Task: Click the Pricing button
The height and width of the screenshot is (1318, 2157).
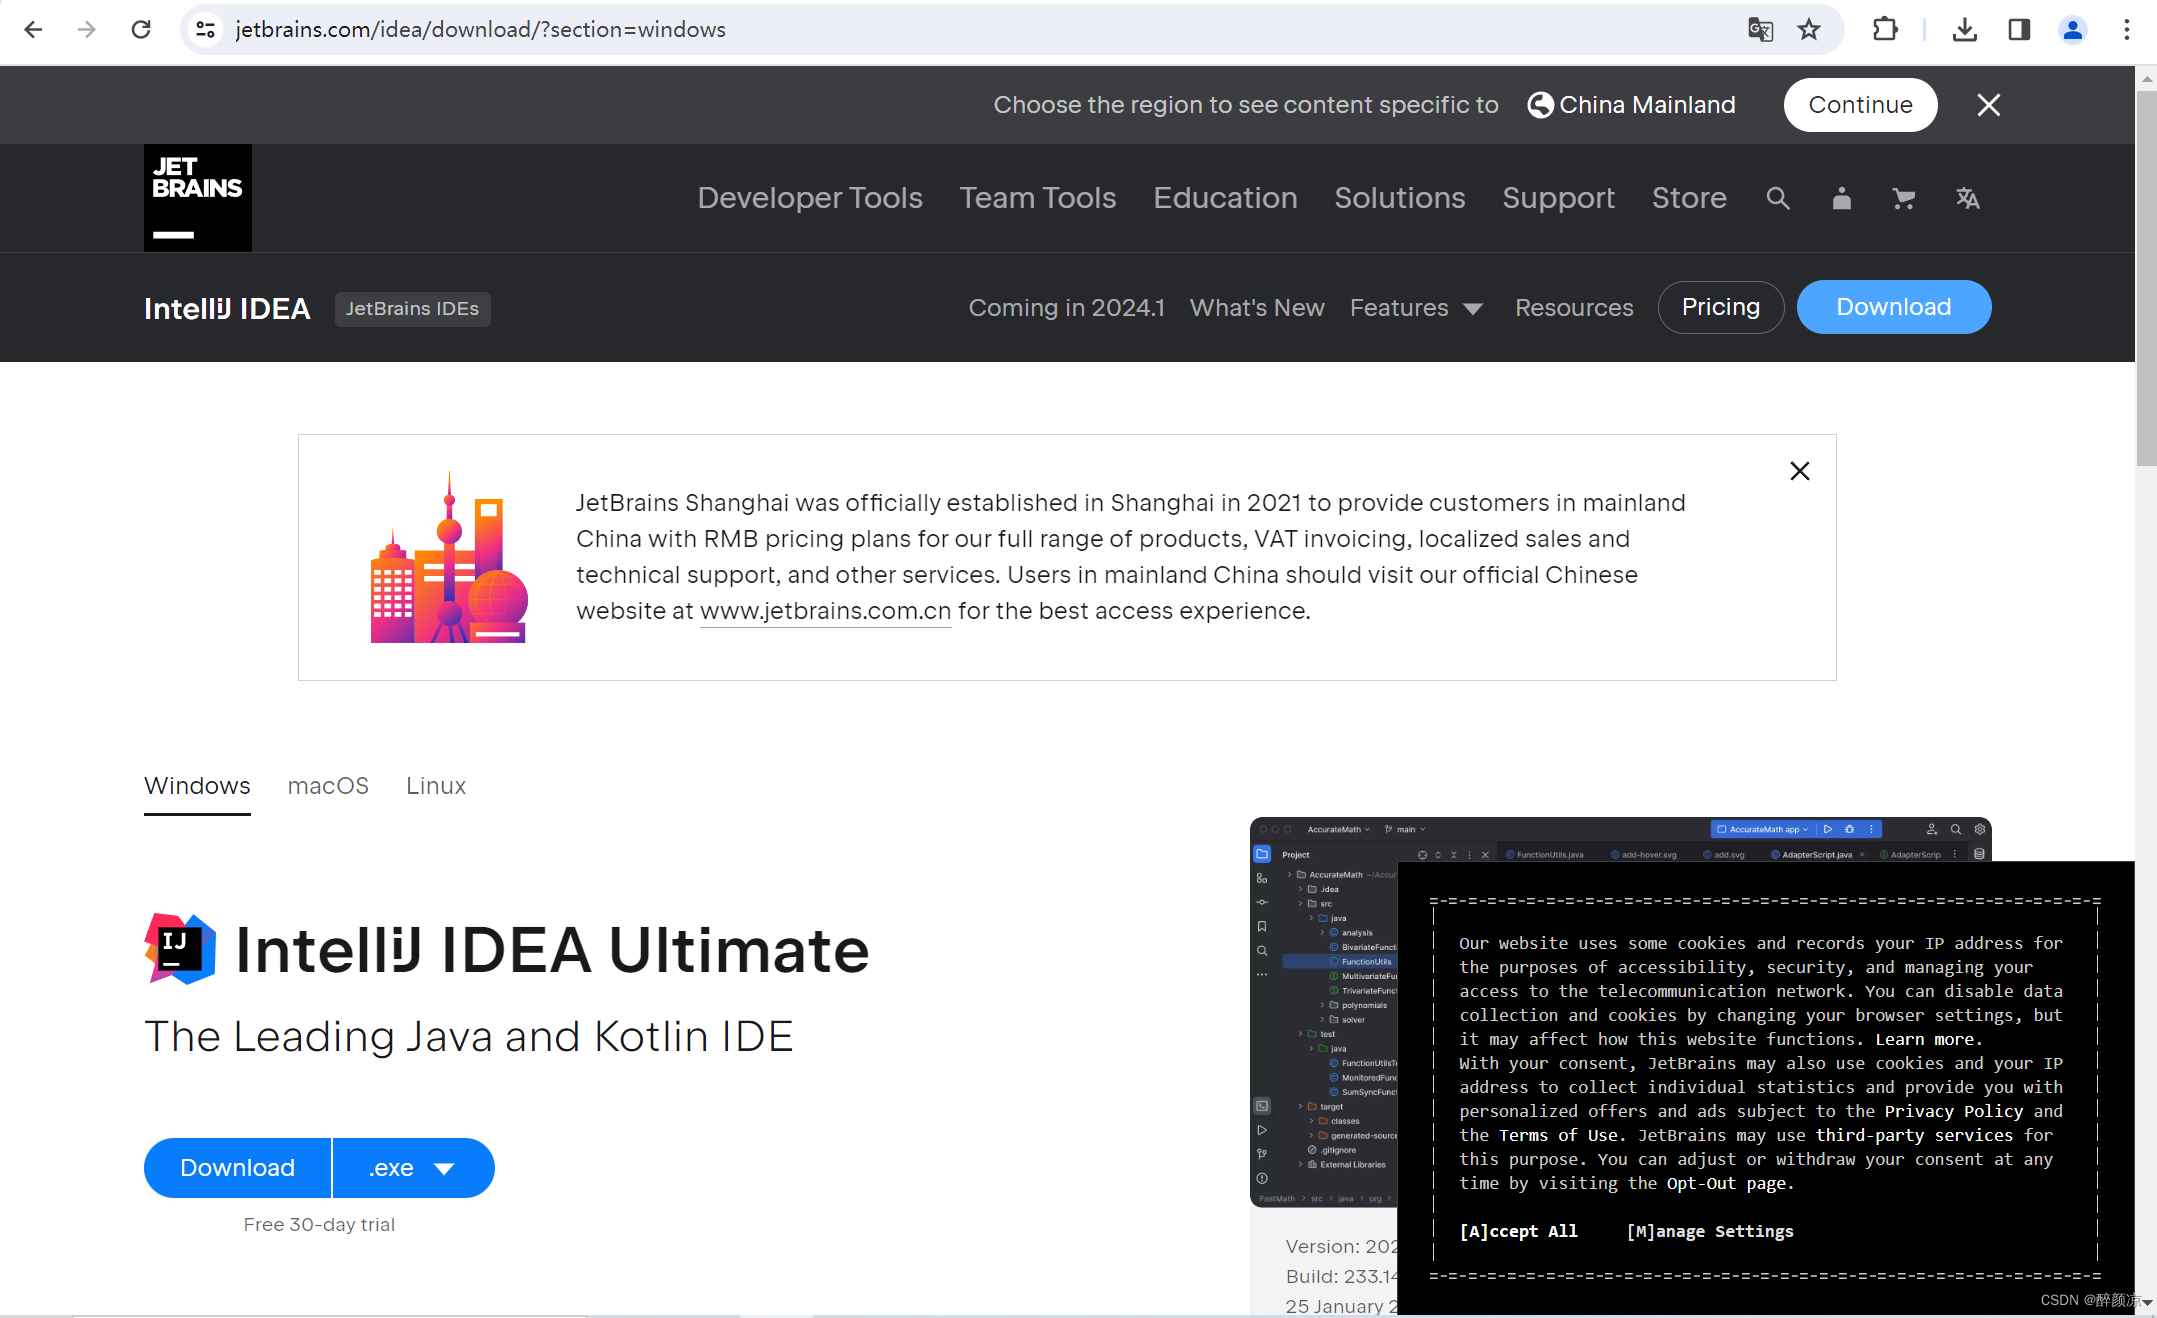Action: [1721, 307]
